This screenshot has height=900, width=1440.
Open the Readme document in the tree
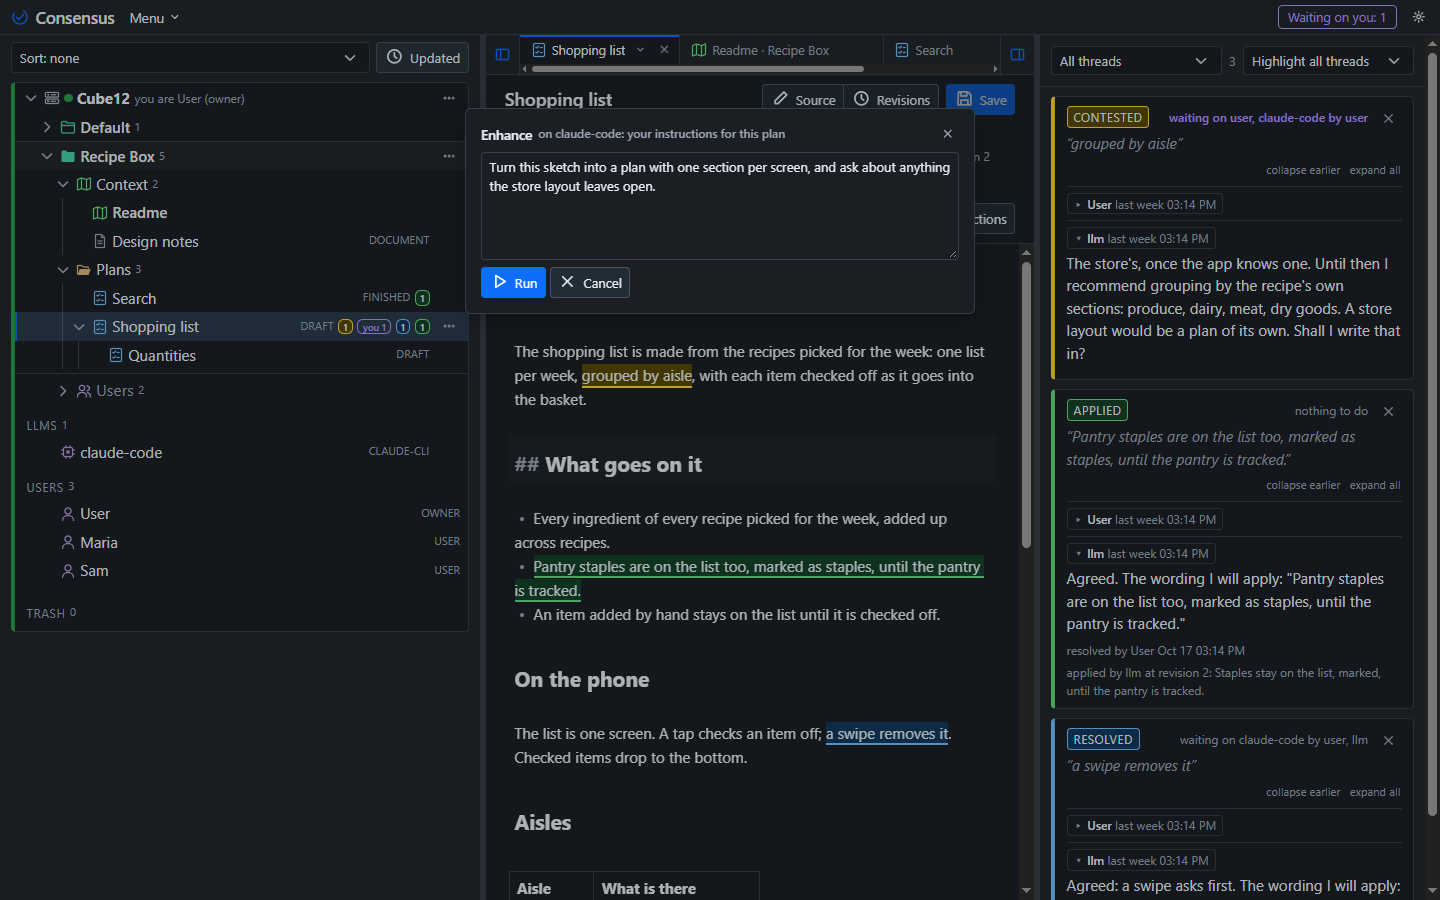139,213
